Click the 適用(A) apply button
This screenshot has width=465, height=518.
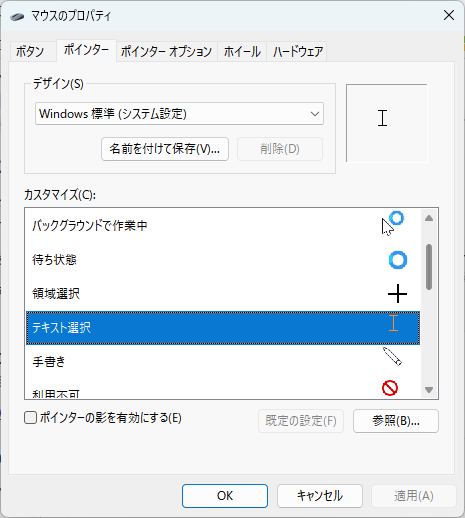[414, 496]
